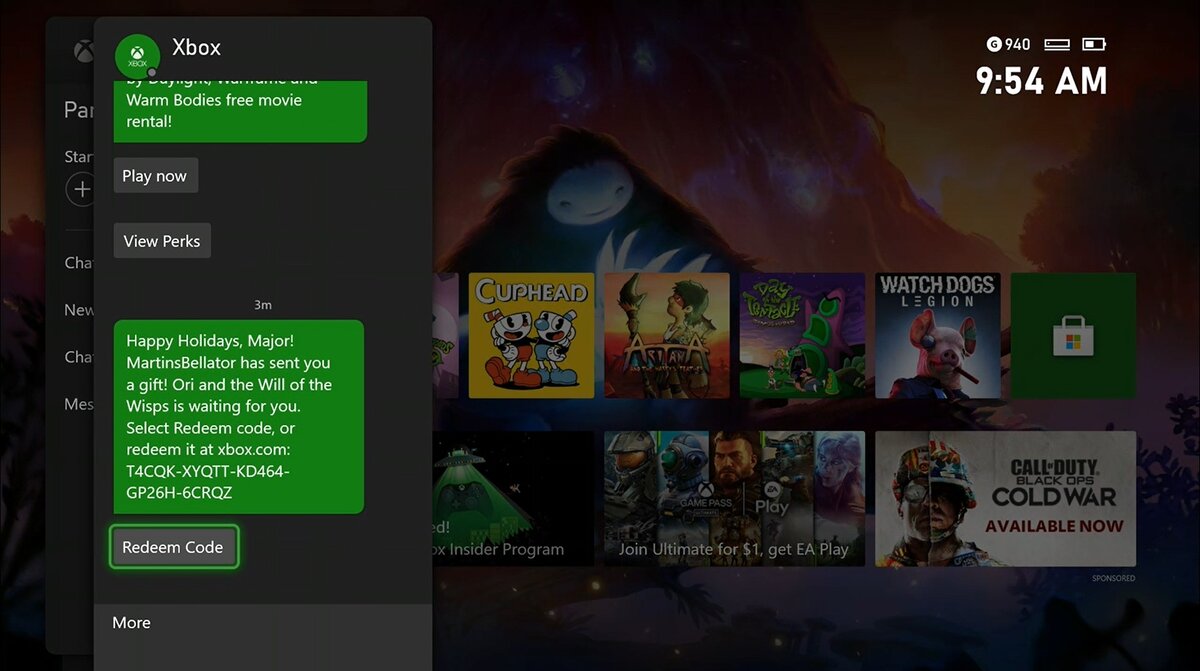Click the plus button in the Parties panel
The height and width of the screenshot is (671, 1200).
coord(81,189)
